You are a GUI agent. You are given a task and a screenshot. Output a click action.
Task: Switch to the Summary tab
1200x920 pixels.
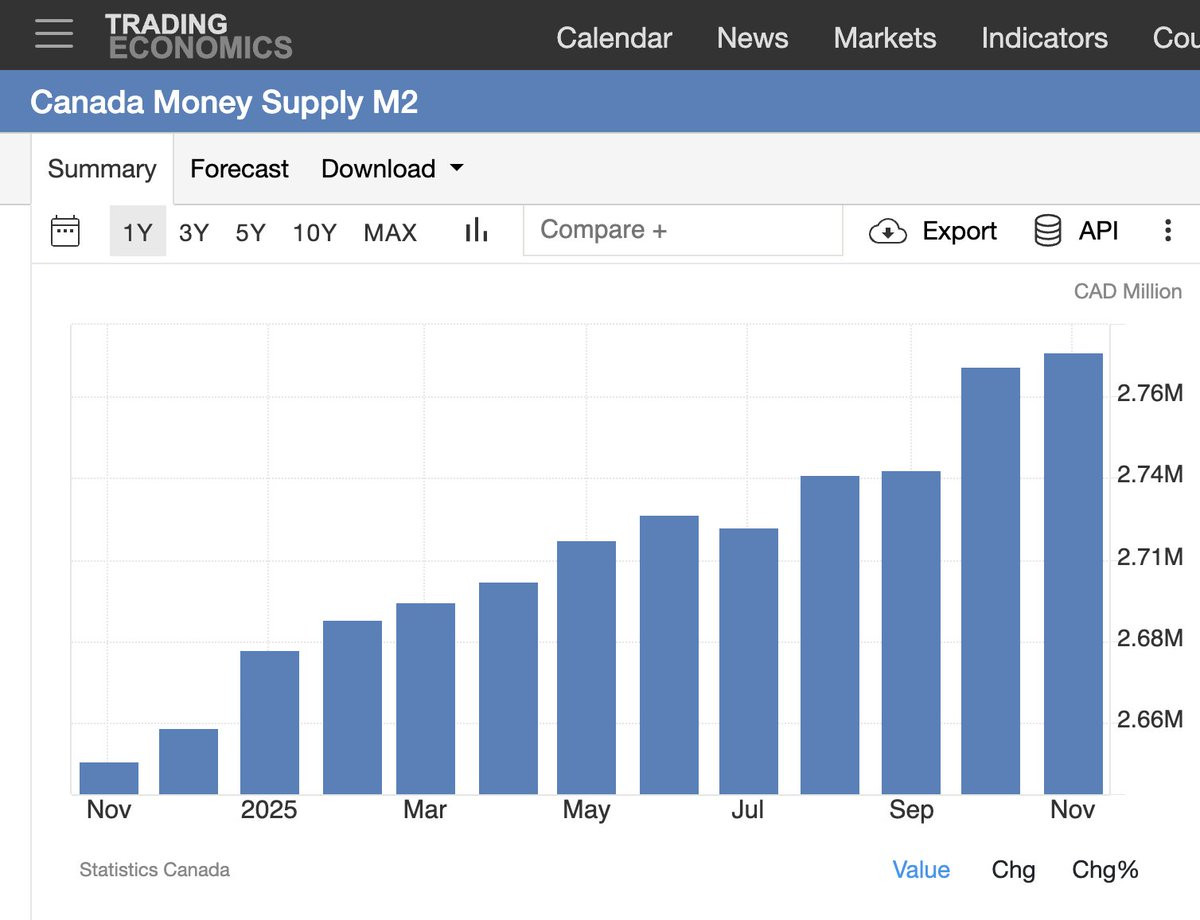102,169
